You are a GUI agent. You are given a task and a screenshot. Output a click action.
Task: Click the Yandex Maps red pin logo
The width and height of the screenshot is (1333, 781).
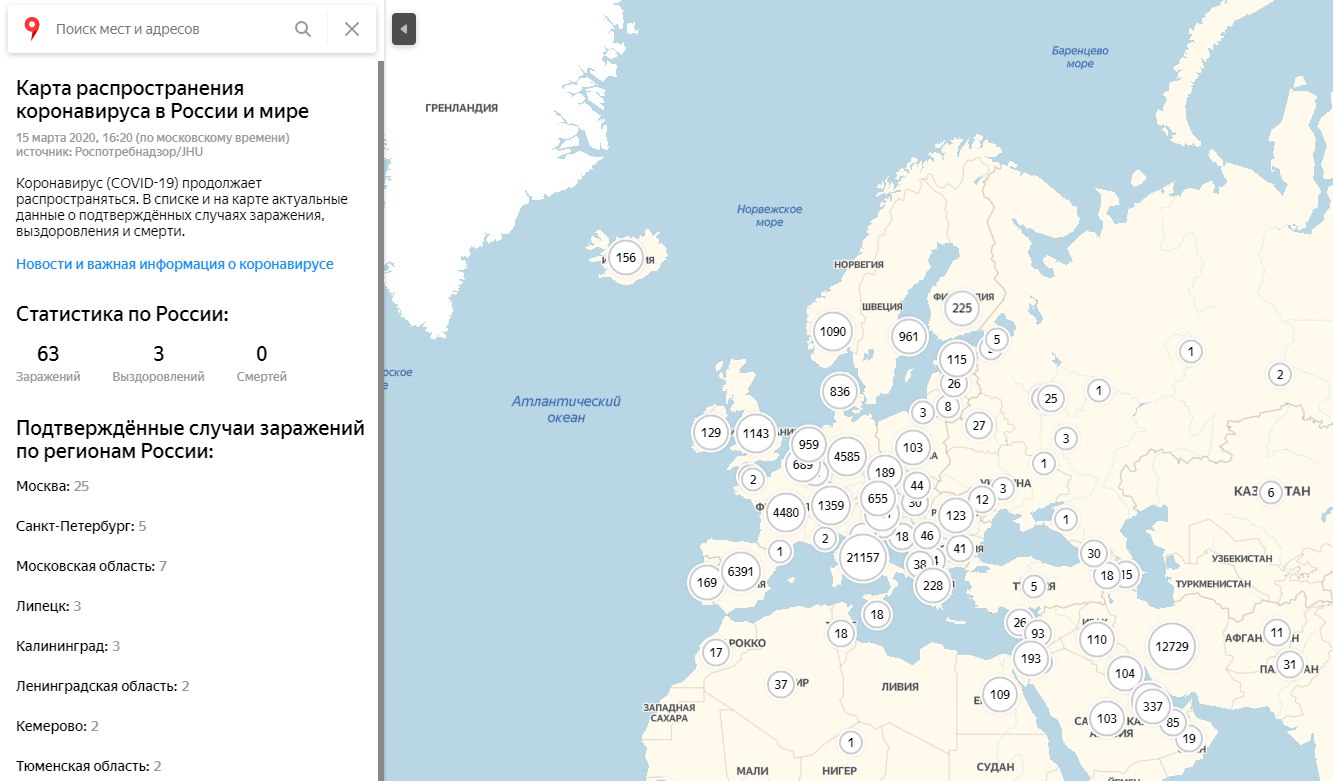(32, 29)
